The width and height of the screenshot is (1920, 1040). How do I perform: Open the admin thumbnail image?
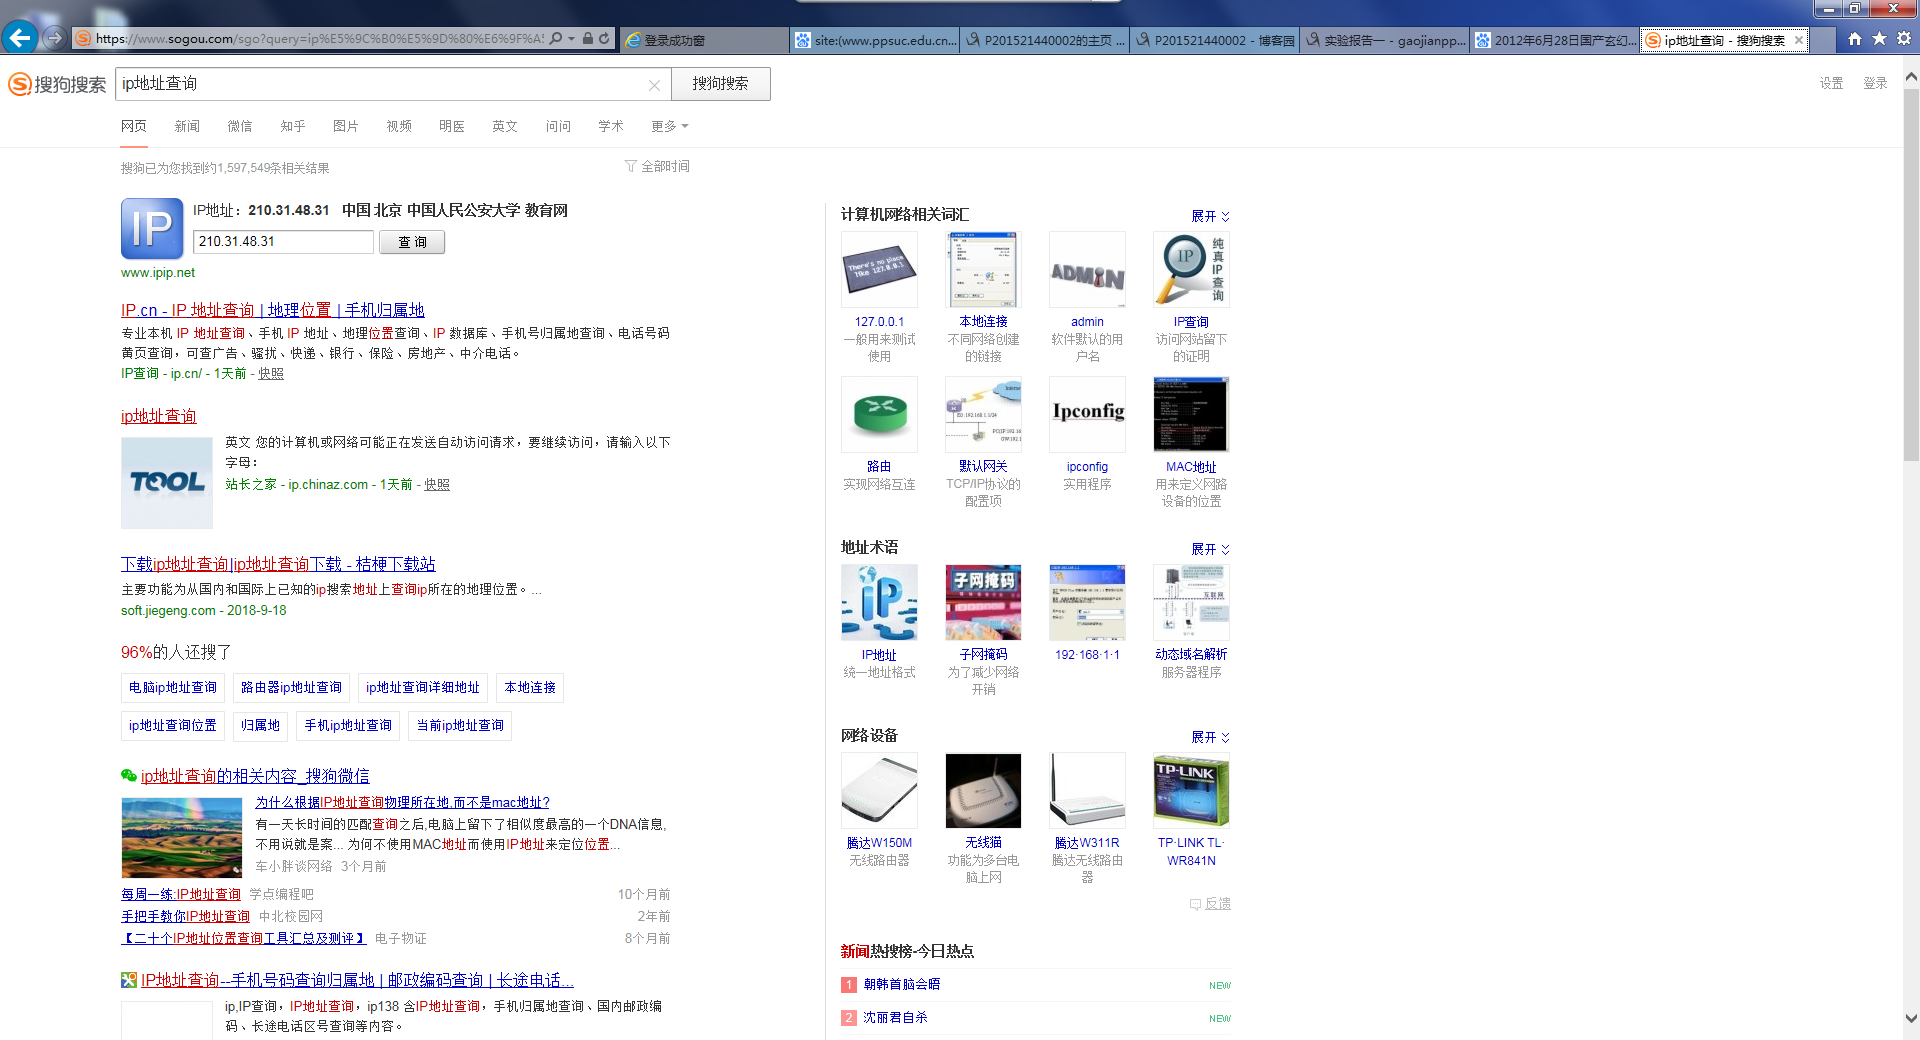tap(1087, 269)
